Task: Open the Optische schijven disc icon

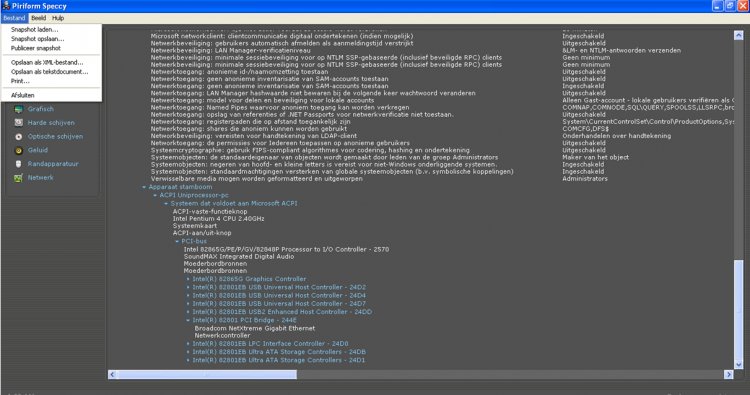Action: [19, 136]
